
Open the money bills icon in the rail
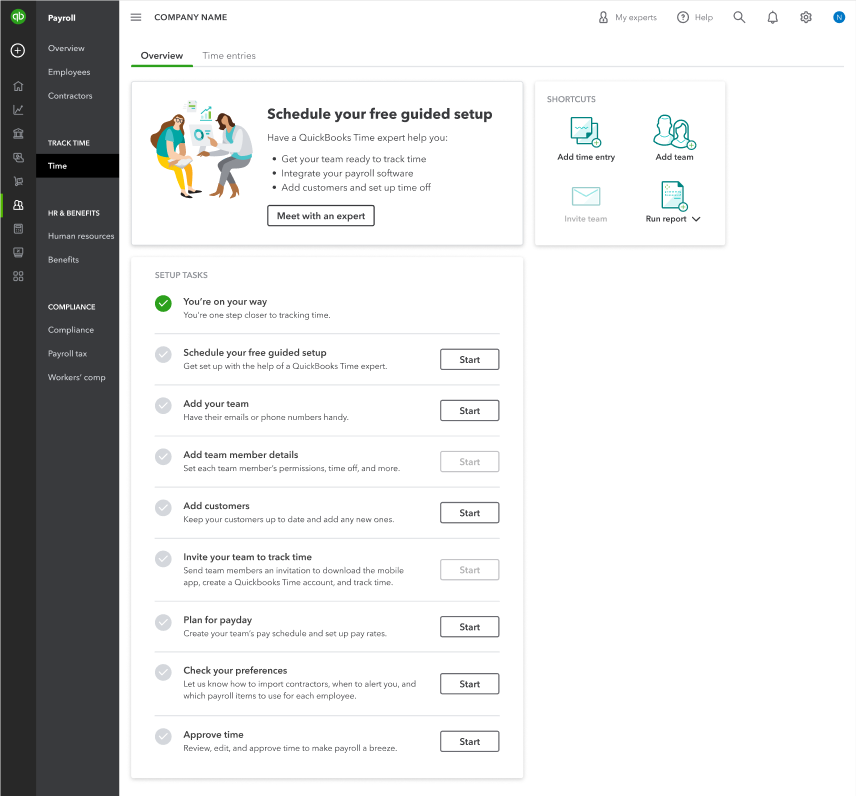point(18,158)
